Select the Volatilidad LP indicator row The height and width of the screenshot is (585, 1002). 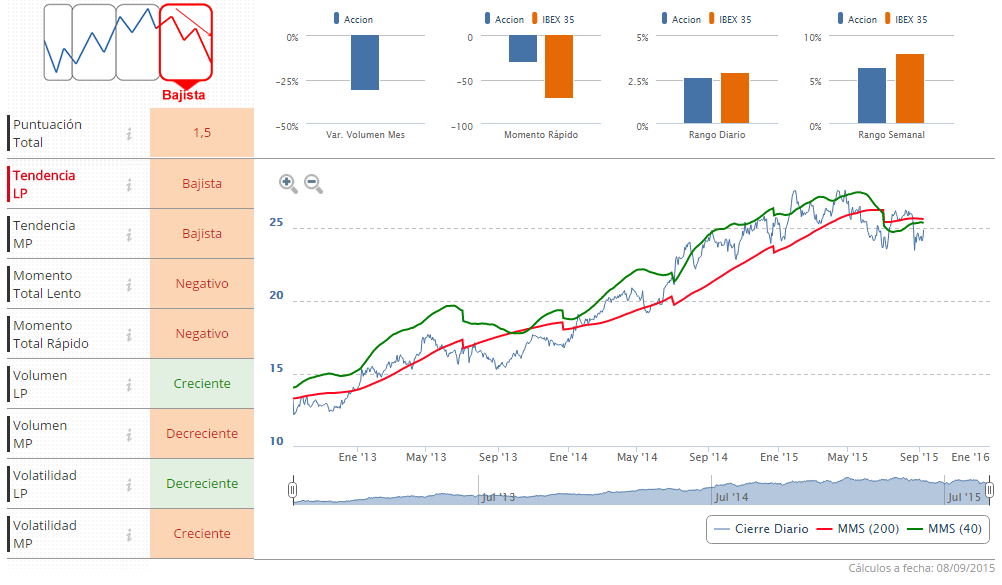tap(58, 484)
